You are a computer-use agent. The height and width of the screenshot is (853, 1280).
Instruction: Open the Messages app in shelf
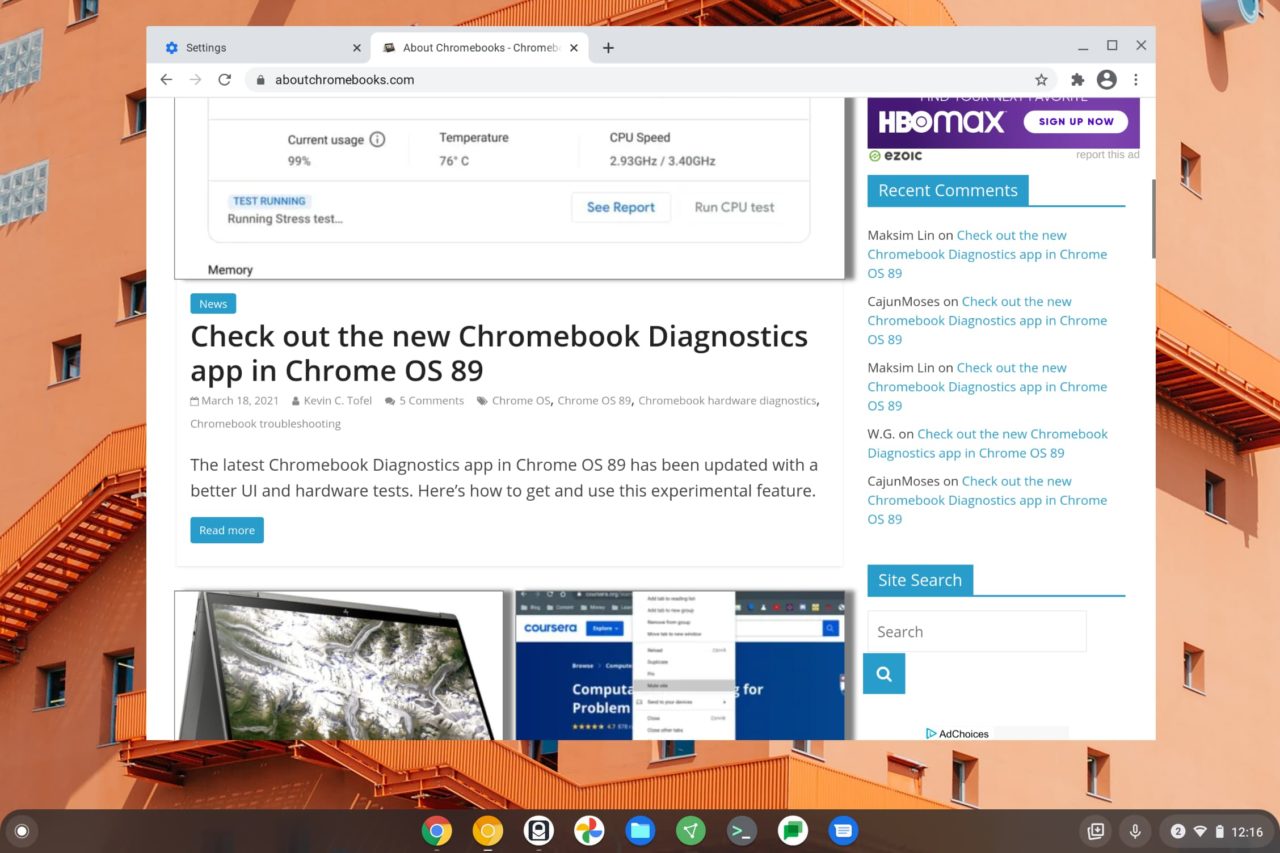click(844, 831)
